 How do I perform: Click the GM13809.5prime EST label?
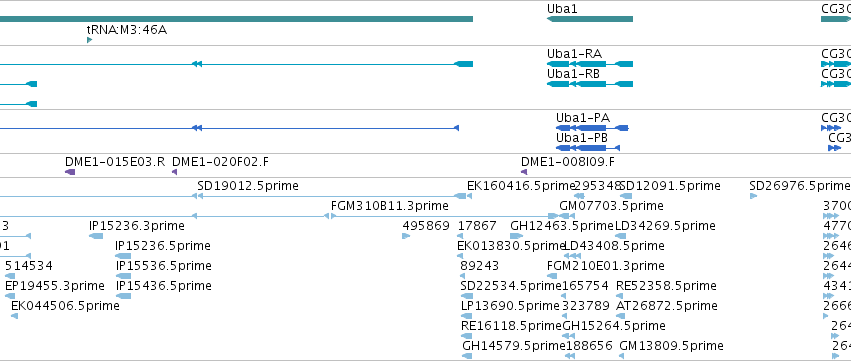671,346
